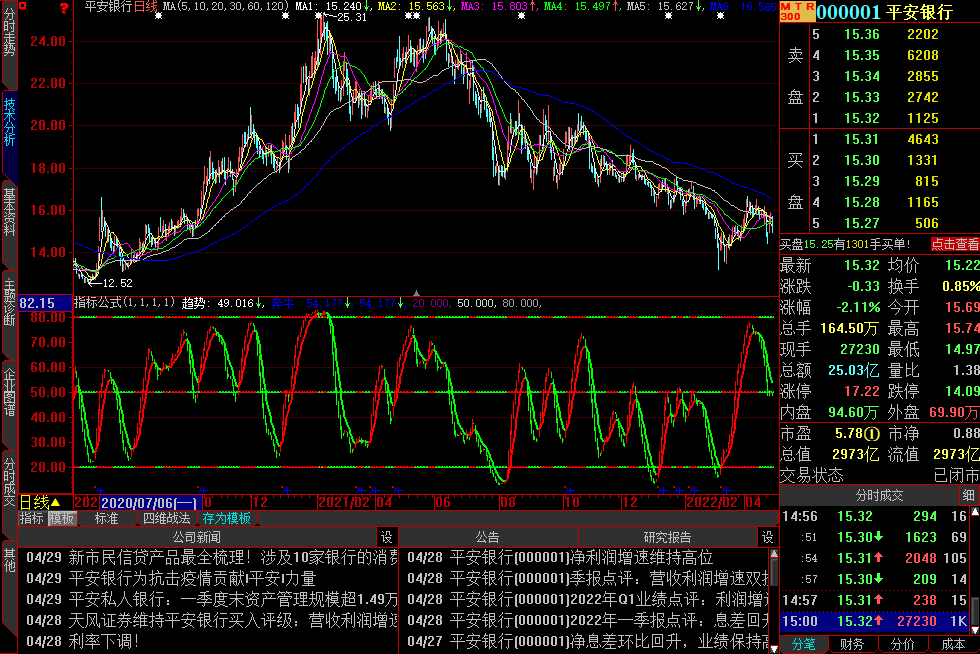Switch to the 公告 tab
This screenshot has height=654, width=980.
[x=488, y=537]
